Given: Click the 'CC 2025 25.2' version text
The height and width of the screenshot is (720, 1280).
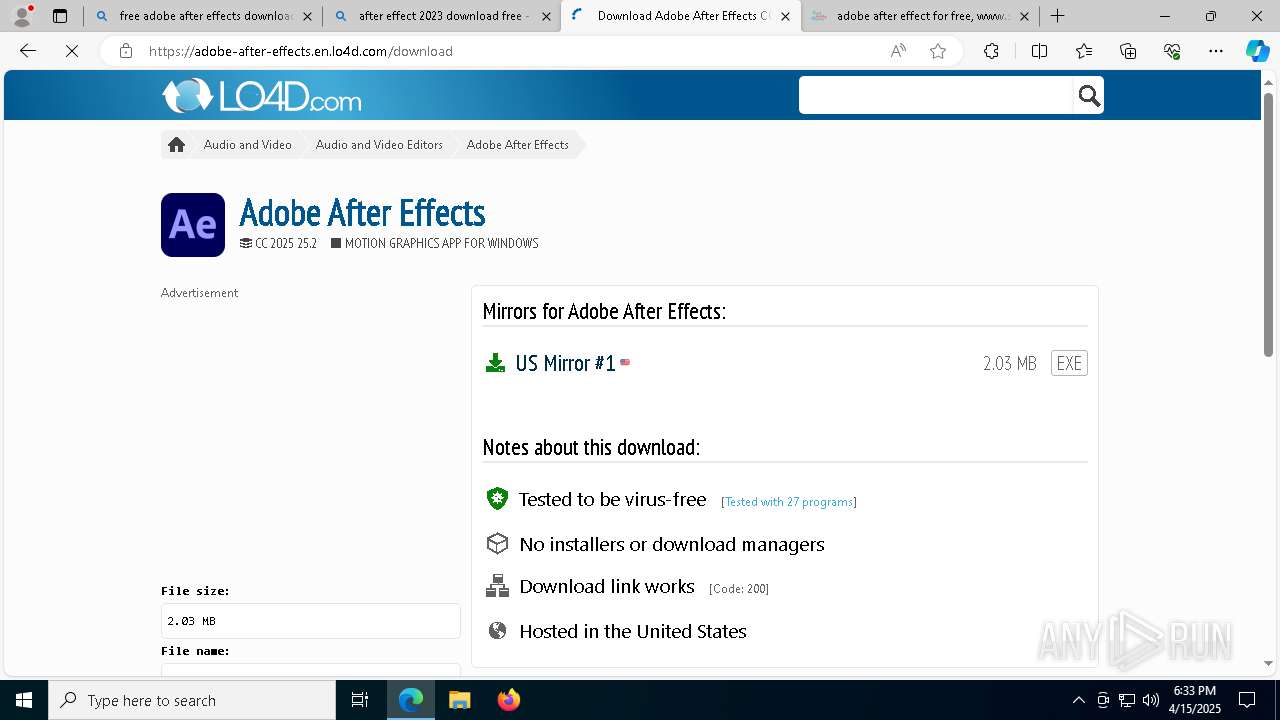Looking at the screenshot, I should click(x=286, y=243).
